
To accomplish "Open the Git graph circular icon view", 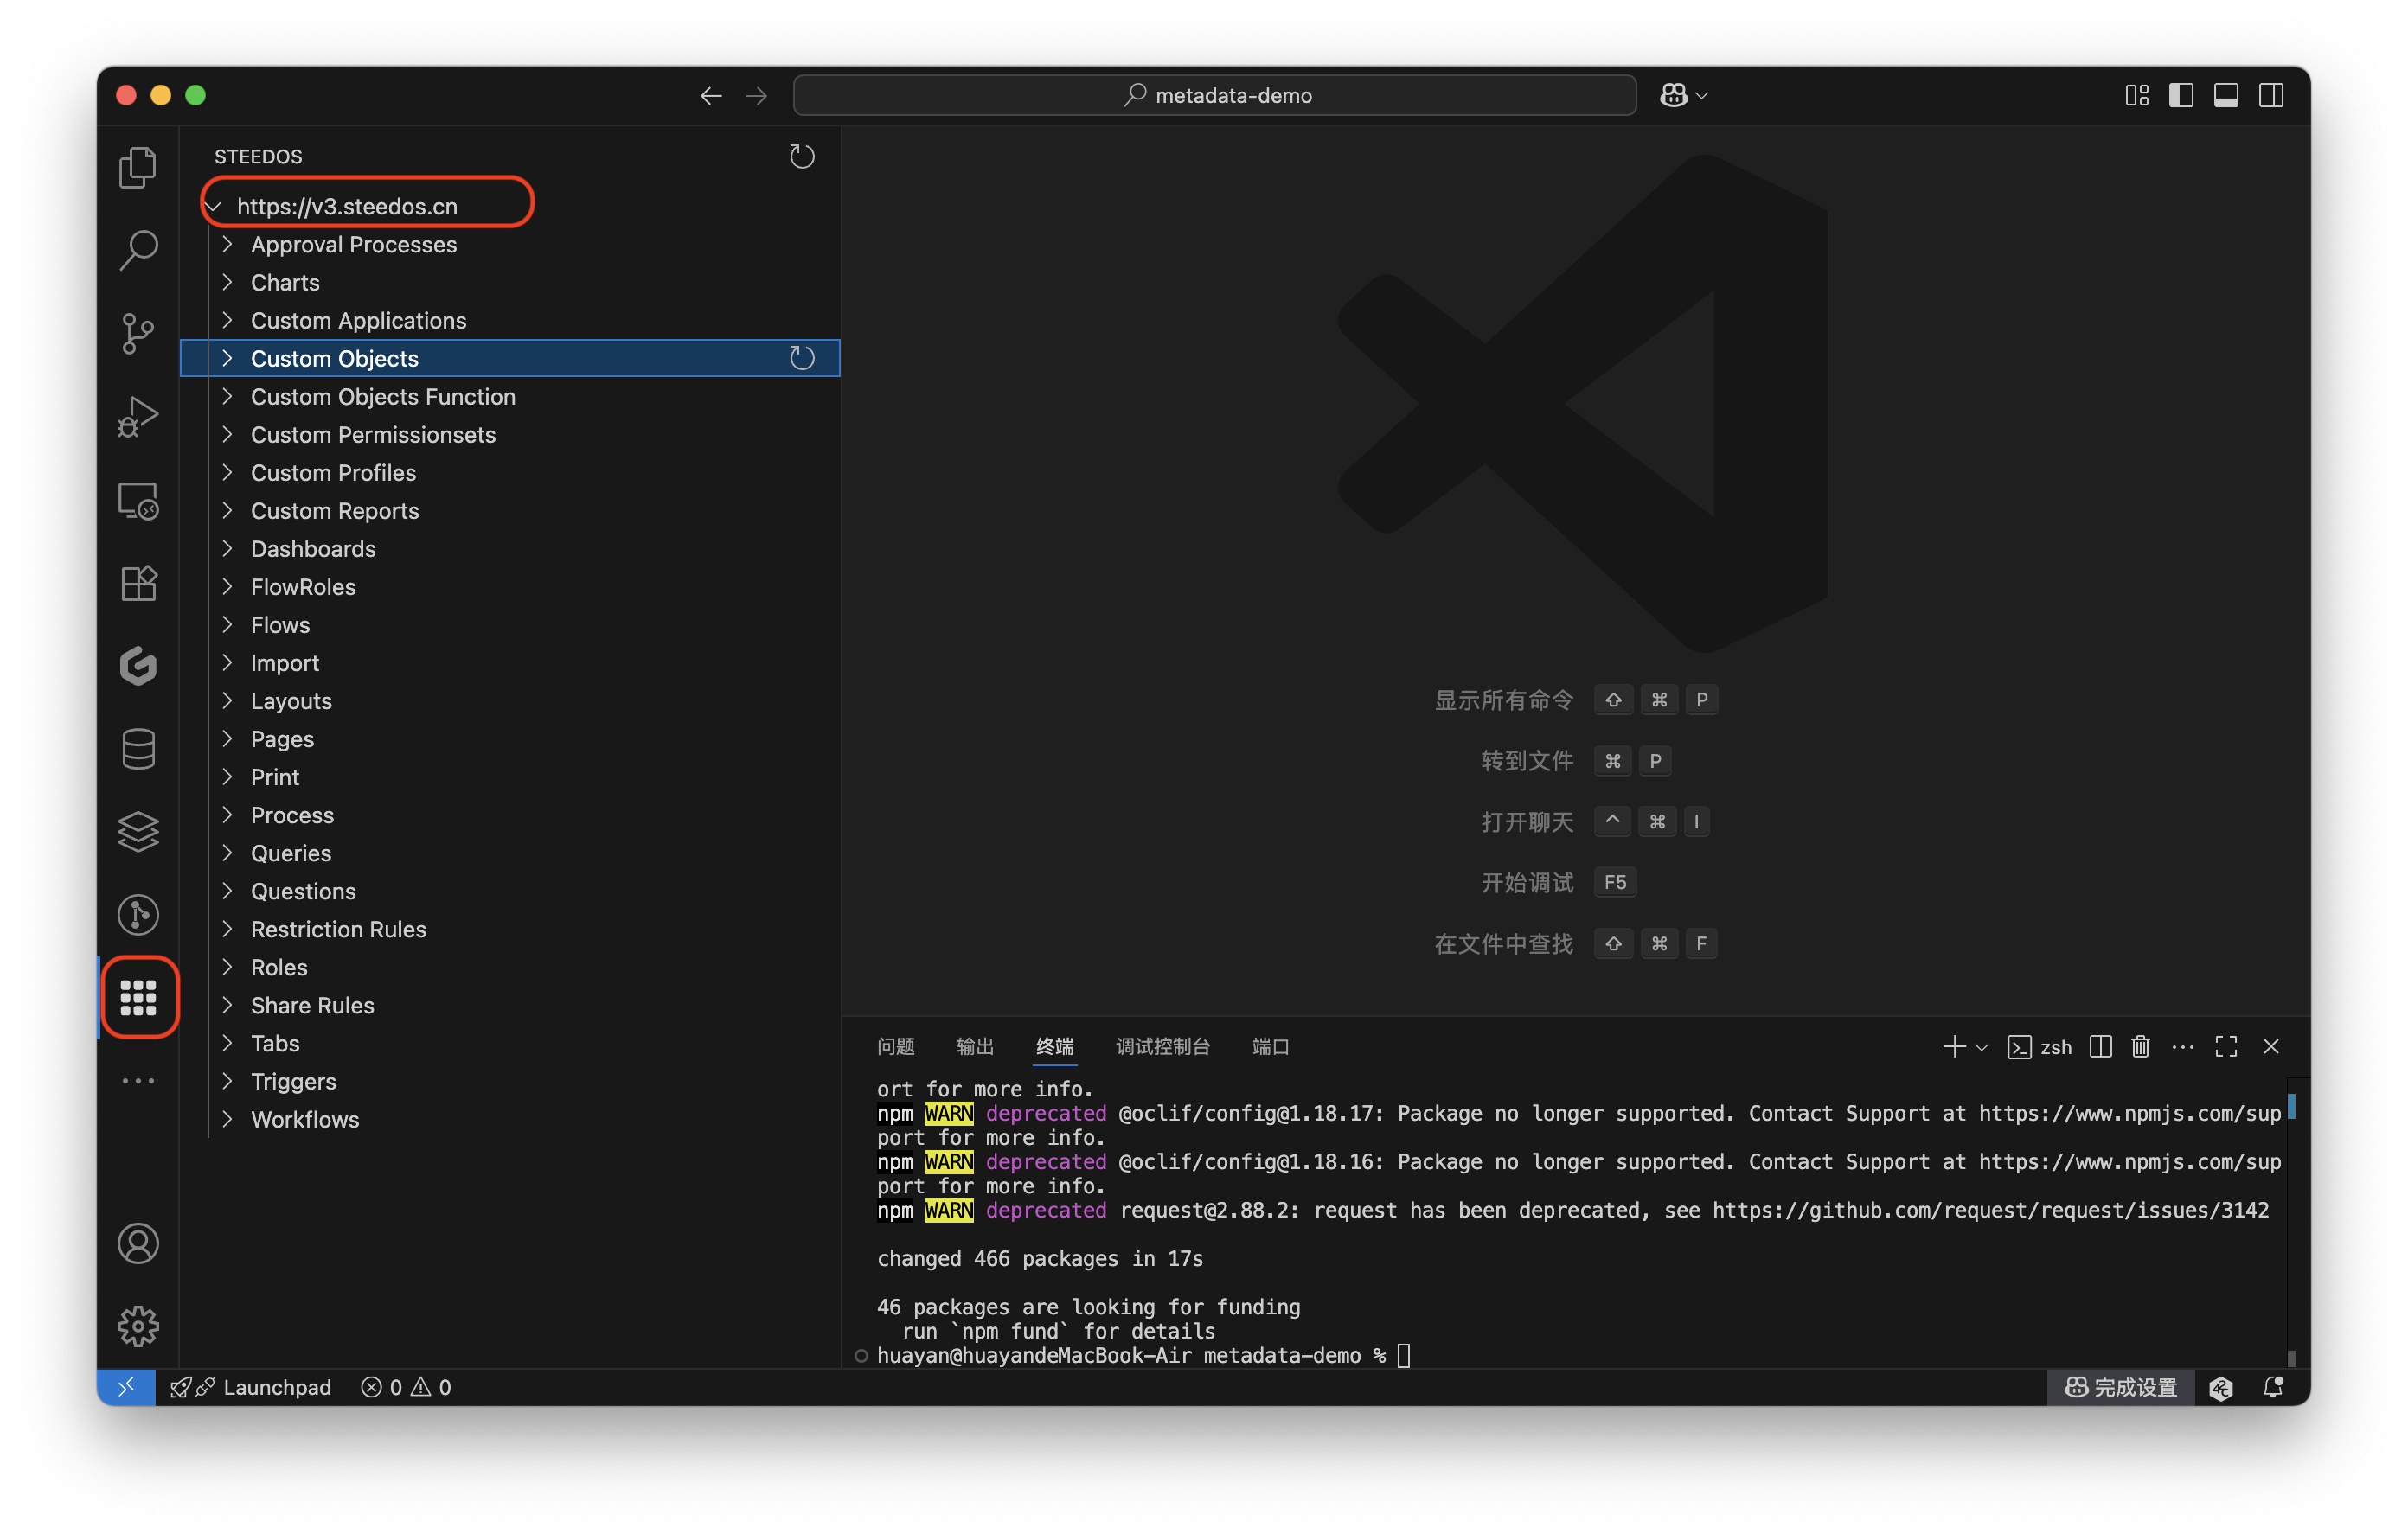I will click(x=138, y=914).
